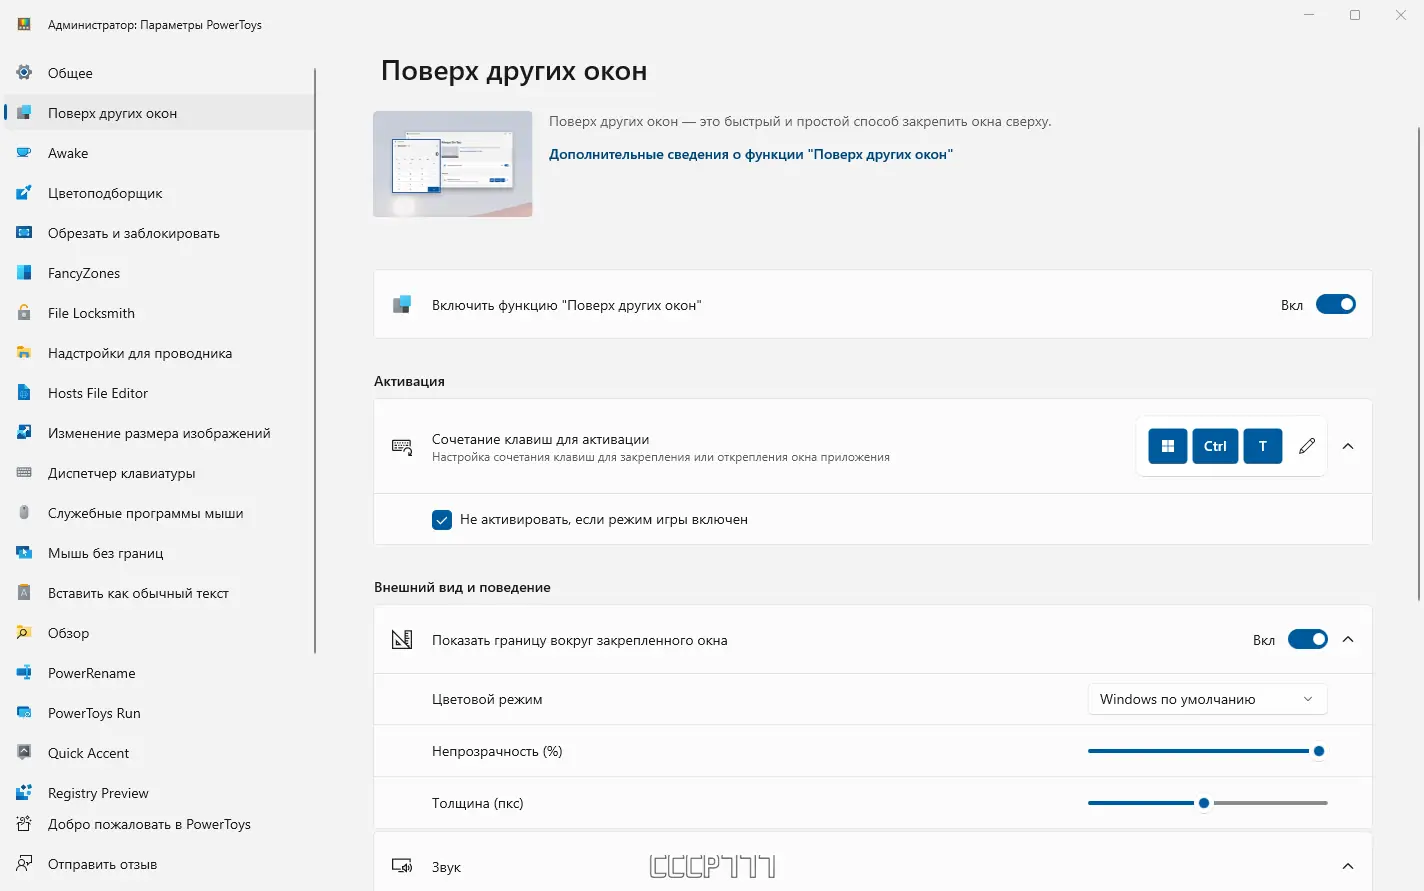This screenshot has width=1424, height=891.
Task: Click the Awake cup icon in sidebar
Action: coord(24,152)
